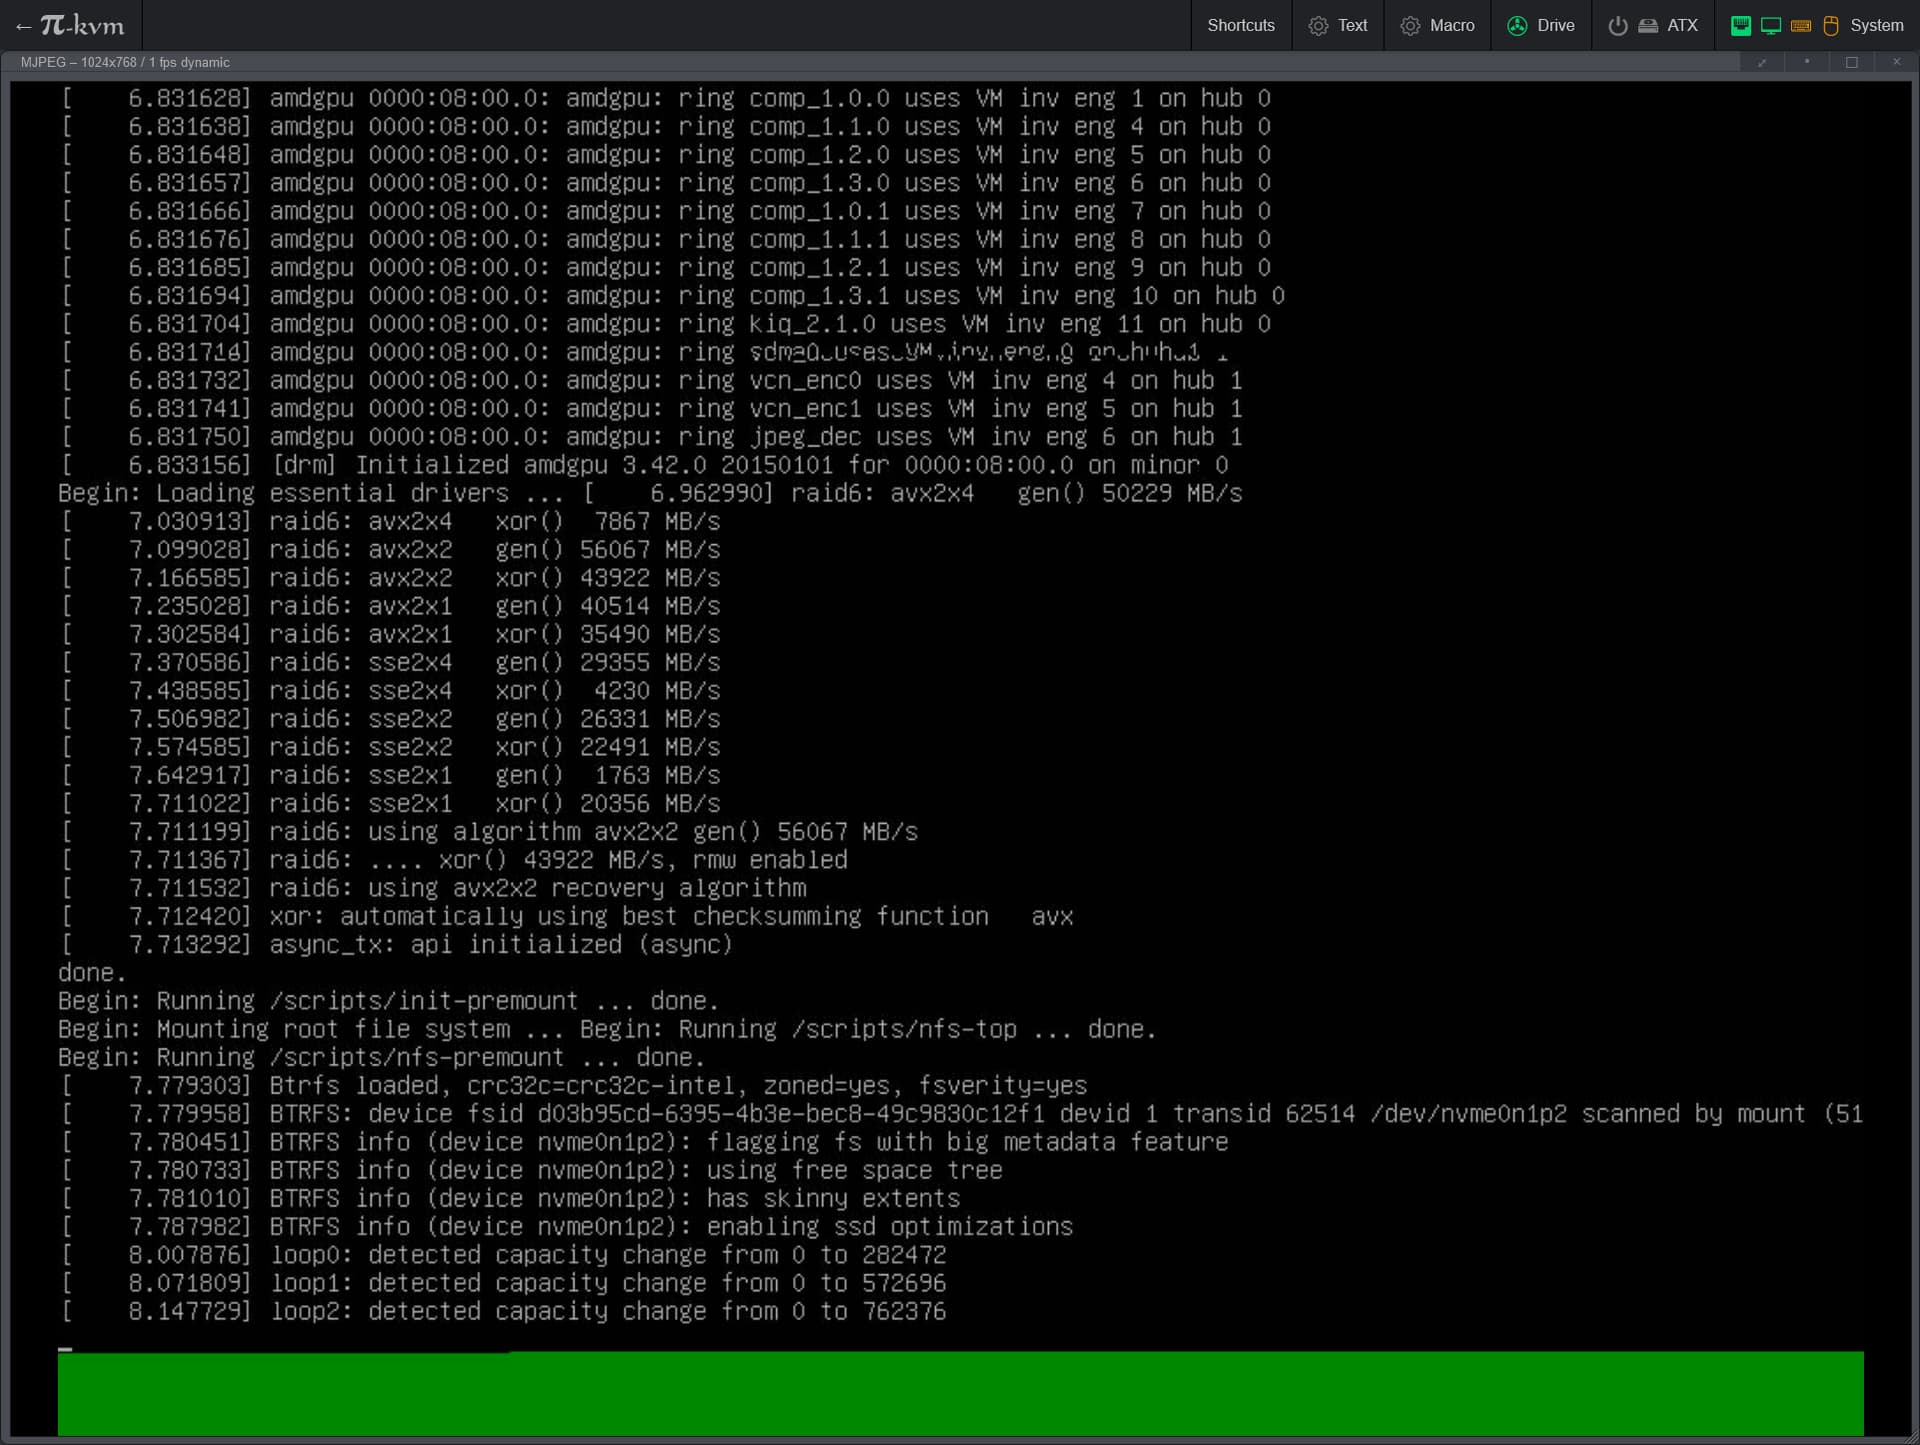Click the orange keyboard status icon

click(x=1801, y=26)
